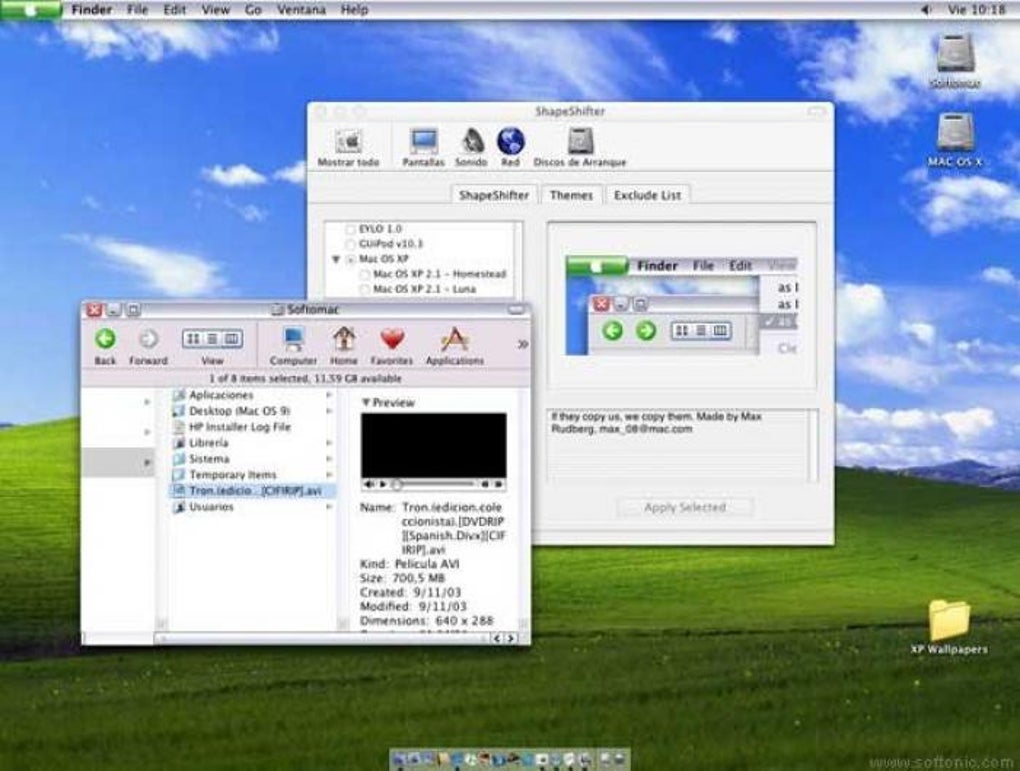Image resolution: width=1020 pixels, height=771 pixels.
Task: Click the Home house icon
Action: click(344, 340)
